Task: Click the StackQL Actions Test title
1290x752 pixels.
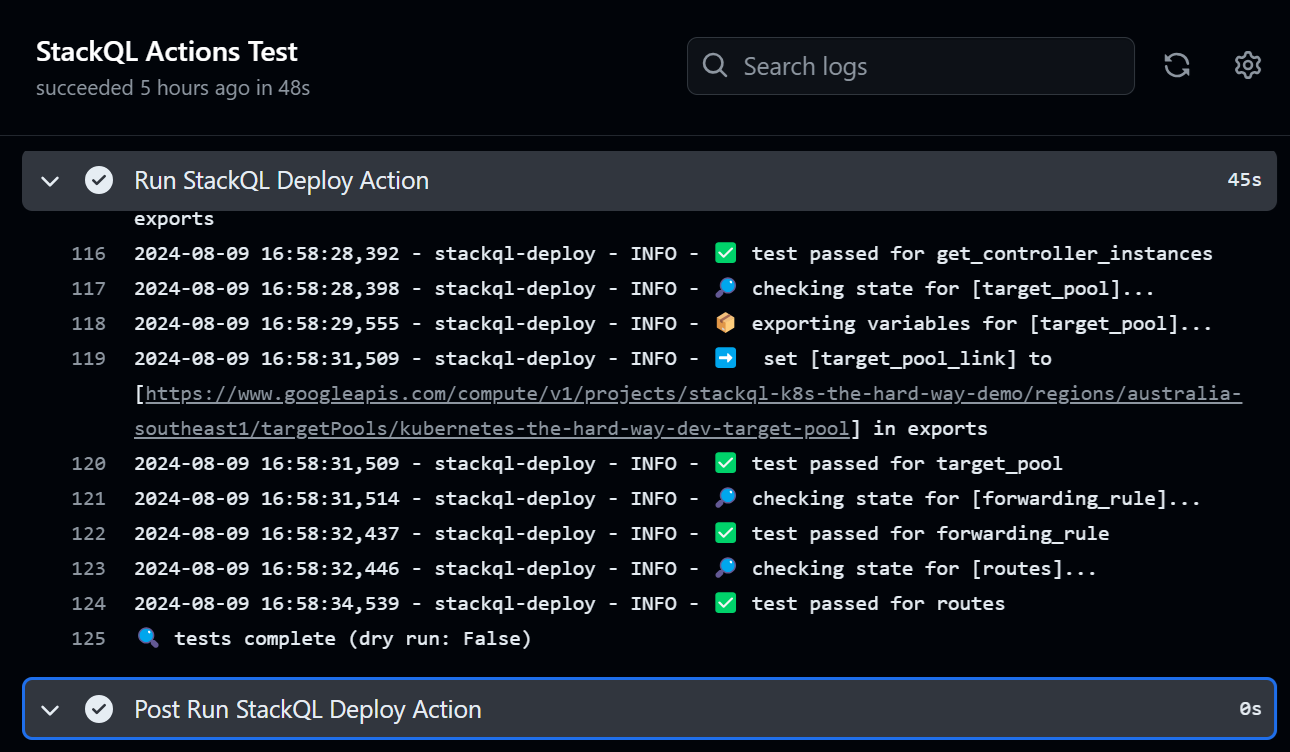Action: click(x=166, y=51)
